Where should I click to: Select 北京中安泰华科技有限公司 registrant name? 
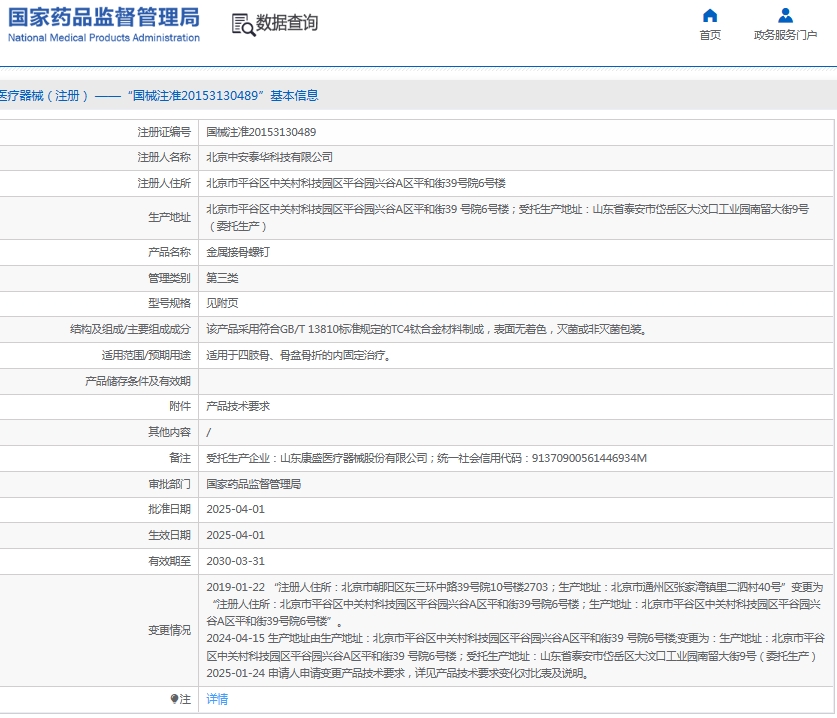[270, 157]
